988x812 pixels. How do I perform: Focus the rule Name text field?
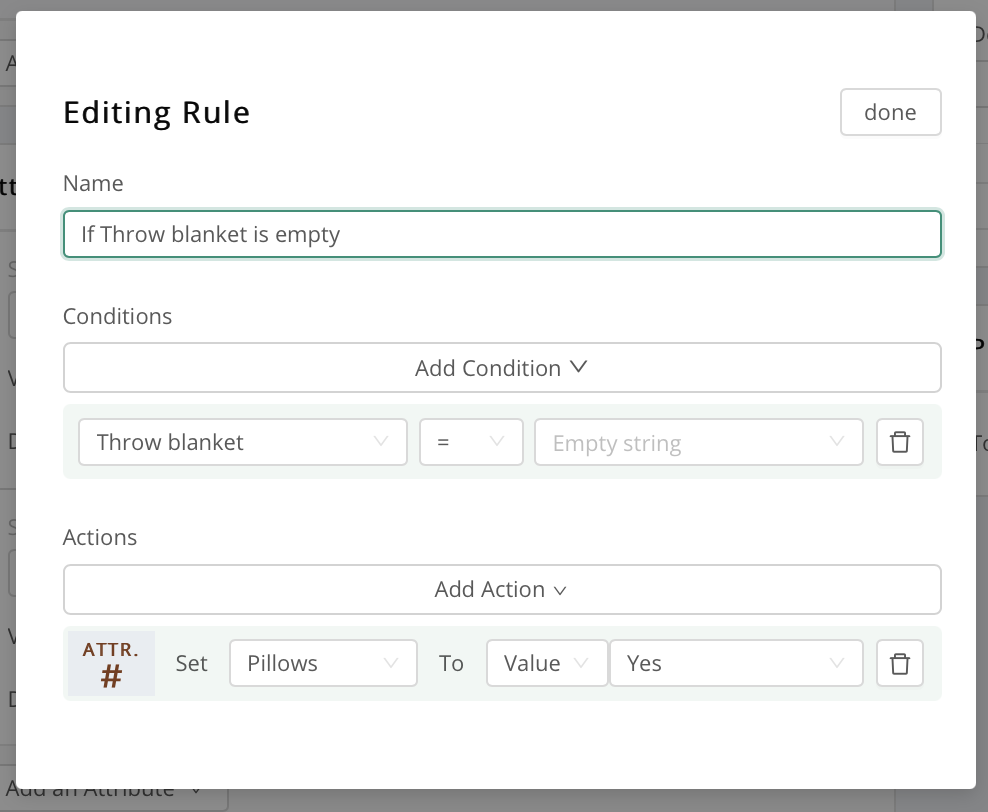[502, 234]
